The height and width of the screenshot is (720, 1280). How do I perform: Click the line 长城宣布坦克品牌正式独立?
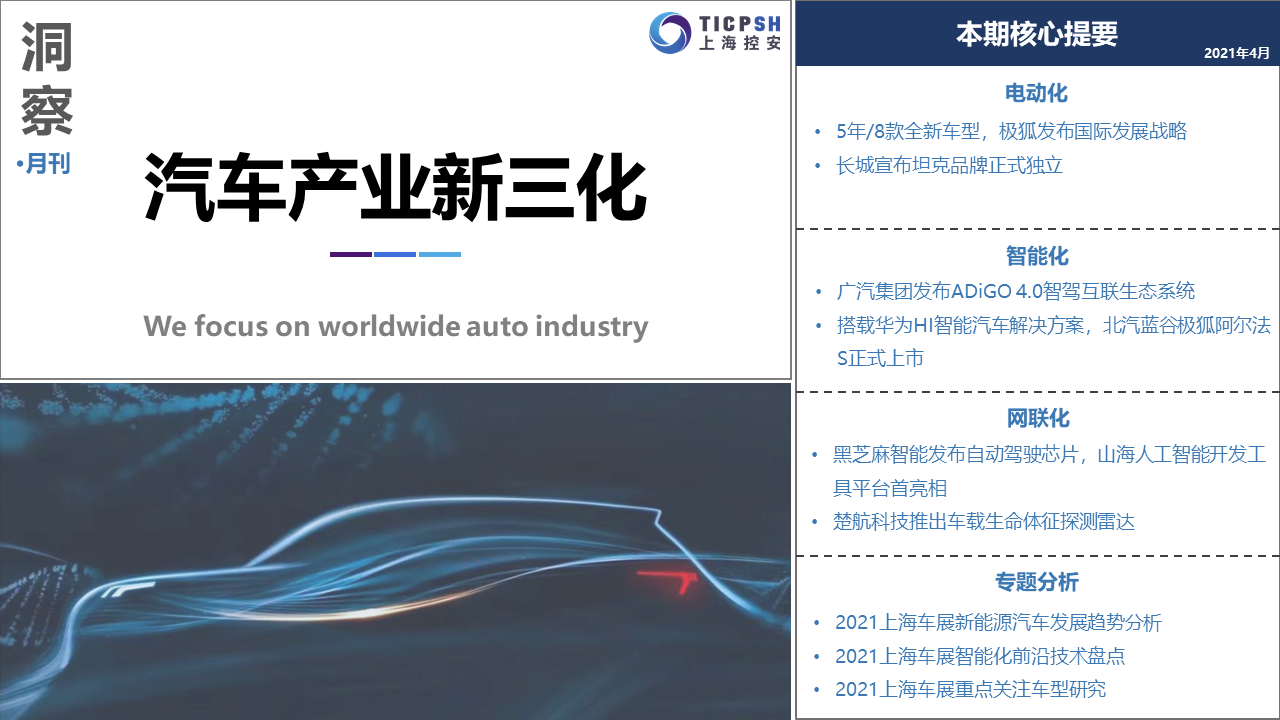tap(949, 165)
